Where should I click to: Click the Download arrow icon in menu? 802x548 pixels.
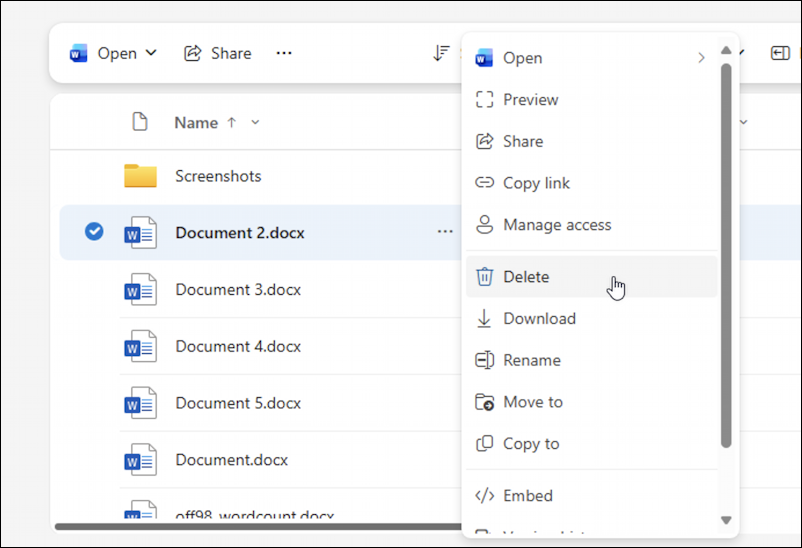pyautogui.click(x=485, y=319)
